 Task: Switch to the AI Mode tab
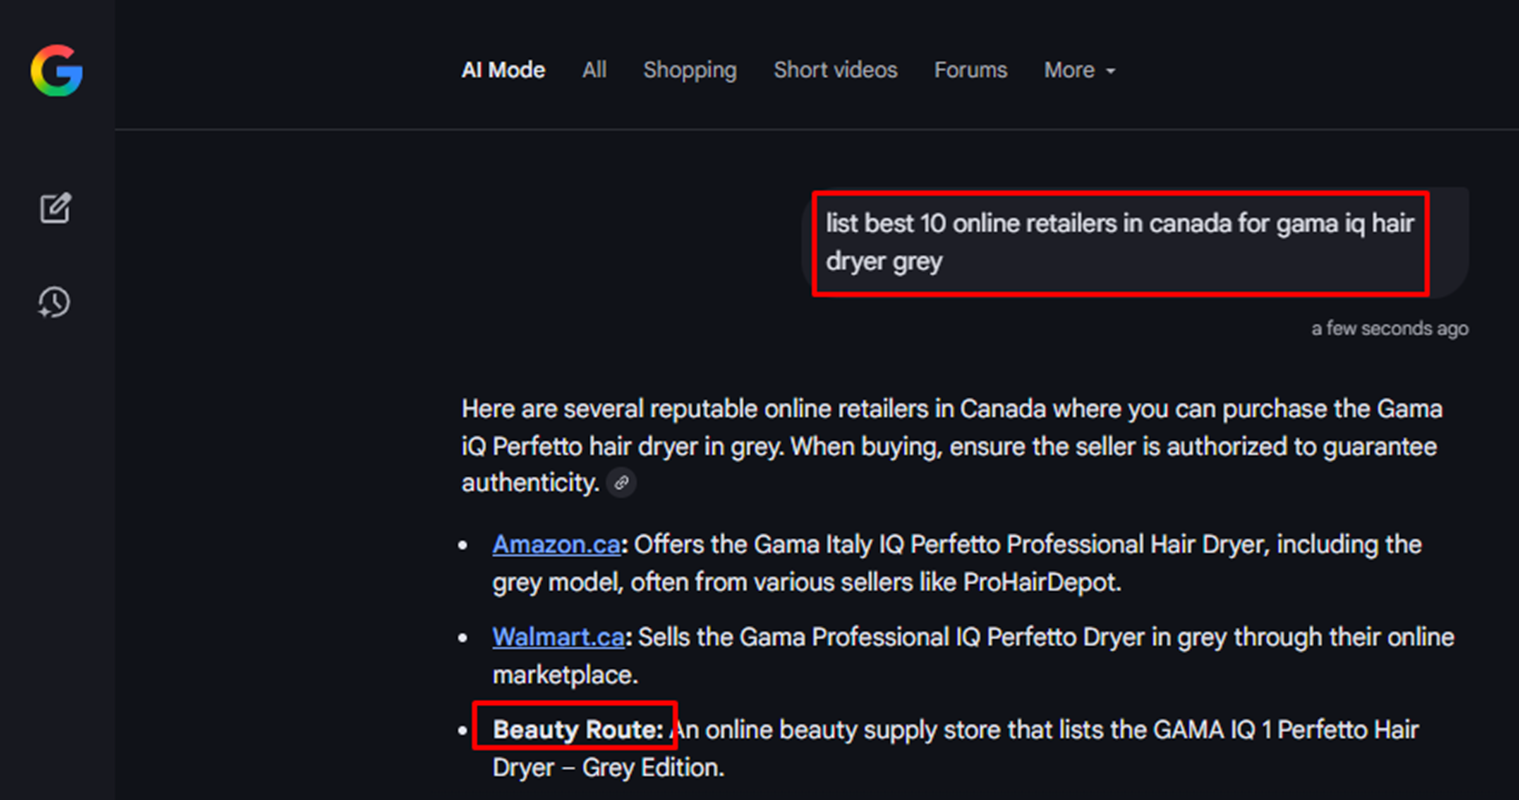tap(503, 70)
